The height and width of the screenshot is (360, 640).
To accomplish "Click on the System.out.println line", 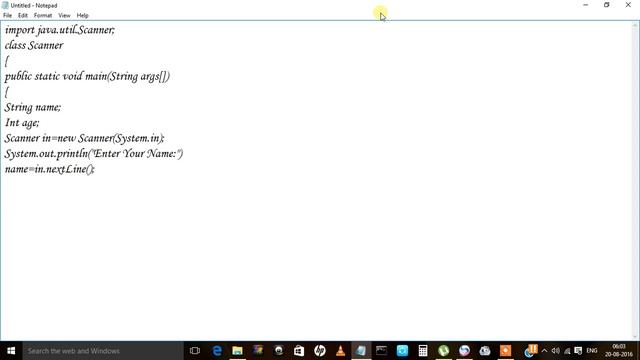I will pos(93,154).
